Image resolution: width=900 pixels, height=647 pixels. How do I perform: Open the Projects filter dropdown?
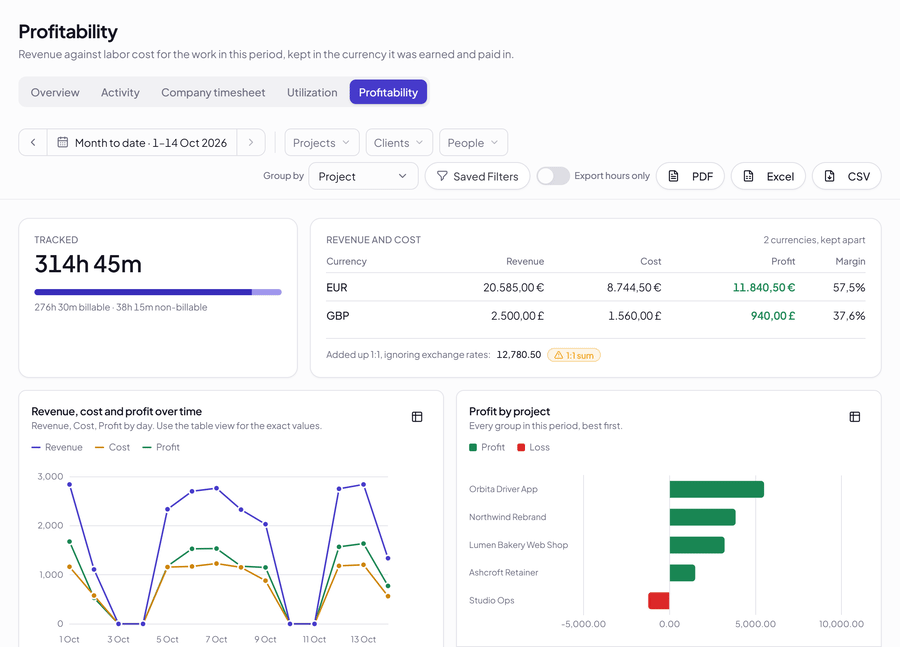click(x=321, y=142)
